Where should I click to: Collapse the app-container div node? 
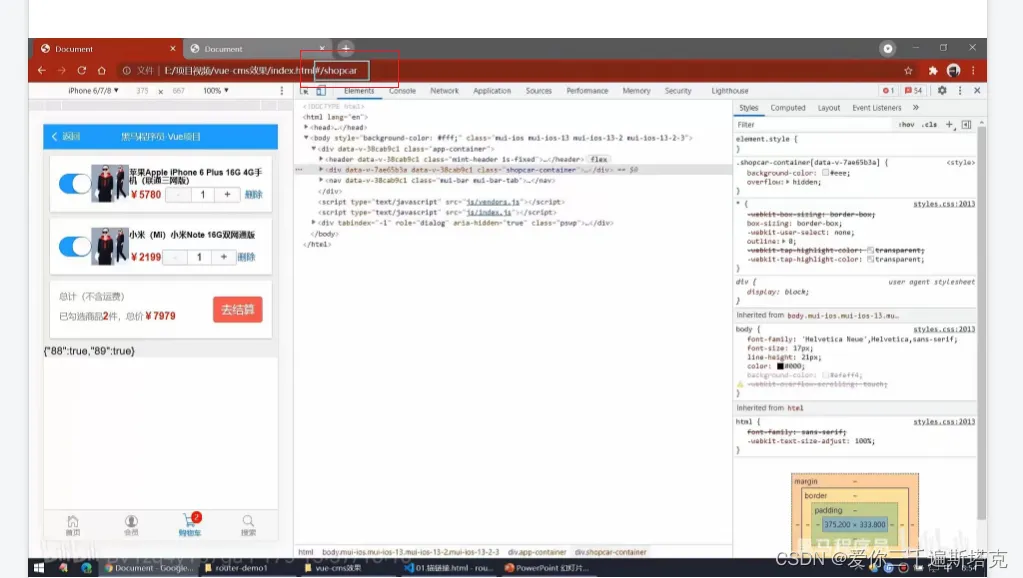pos(314,149)
